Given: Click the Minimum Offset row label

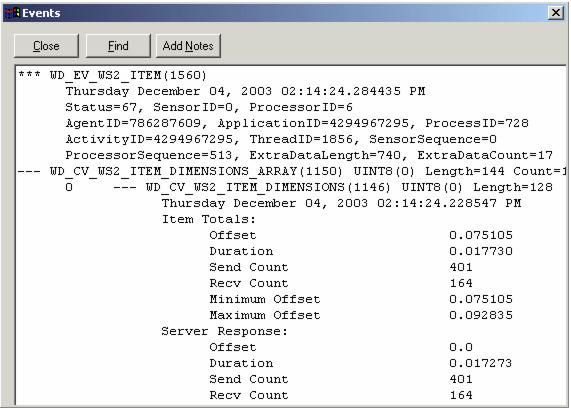Looking at the screenshot, I should (x=265, y=299).
